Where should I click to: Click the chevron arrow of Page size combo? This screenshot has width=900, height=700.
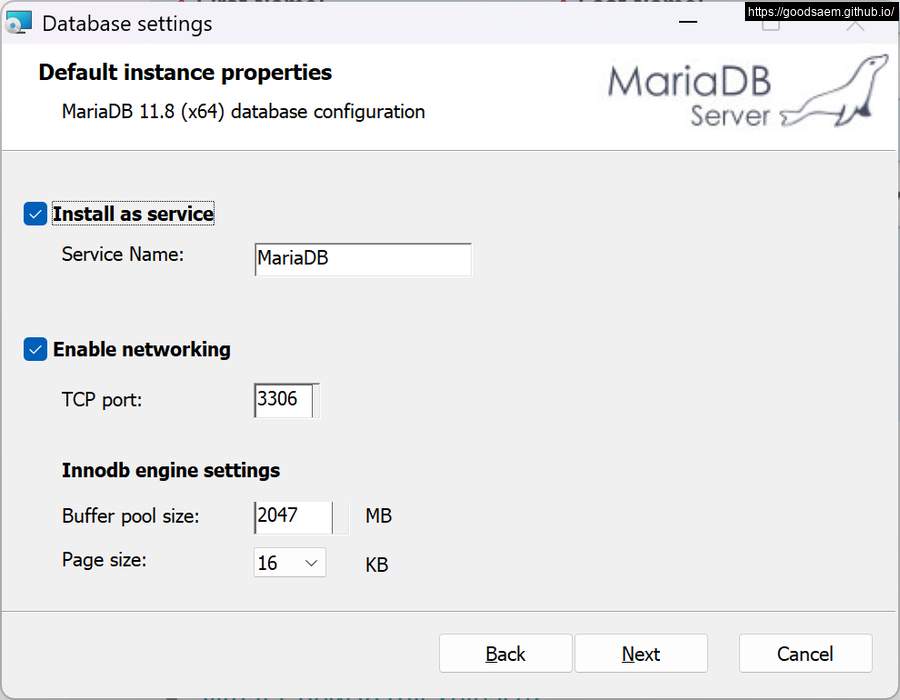point(311,563)
